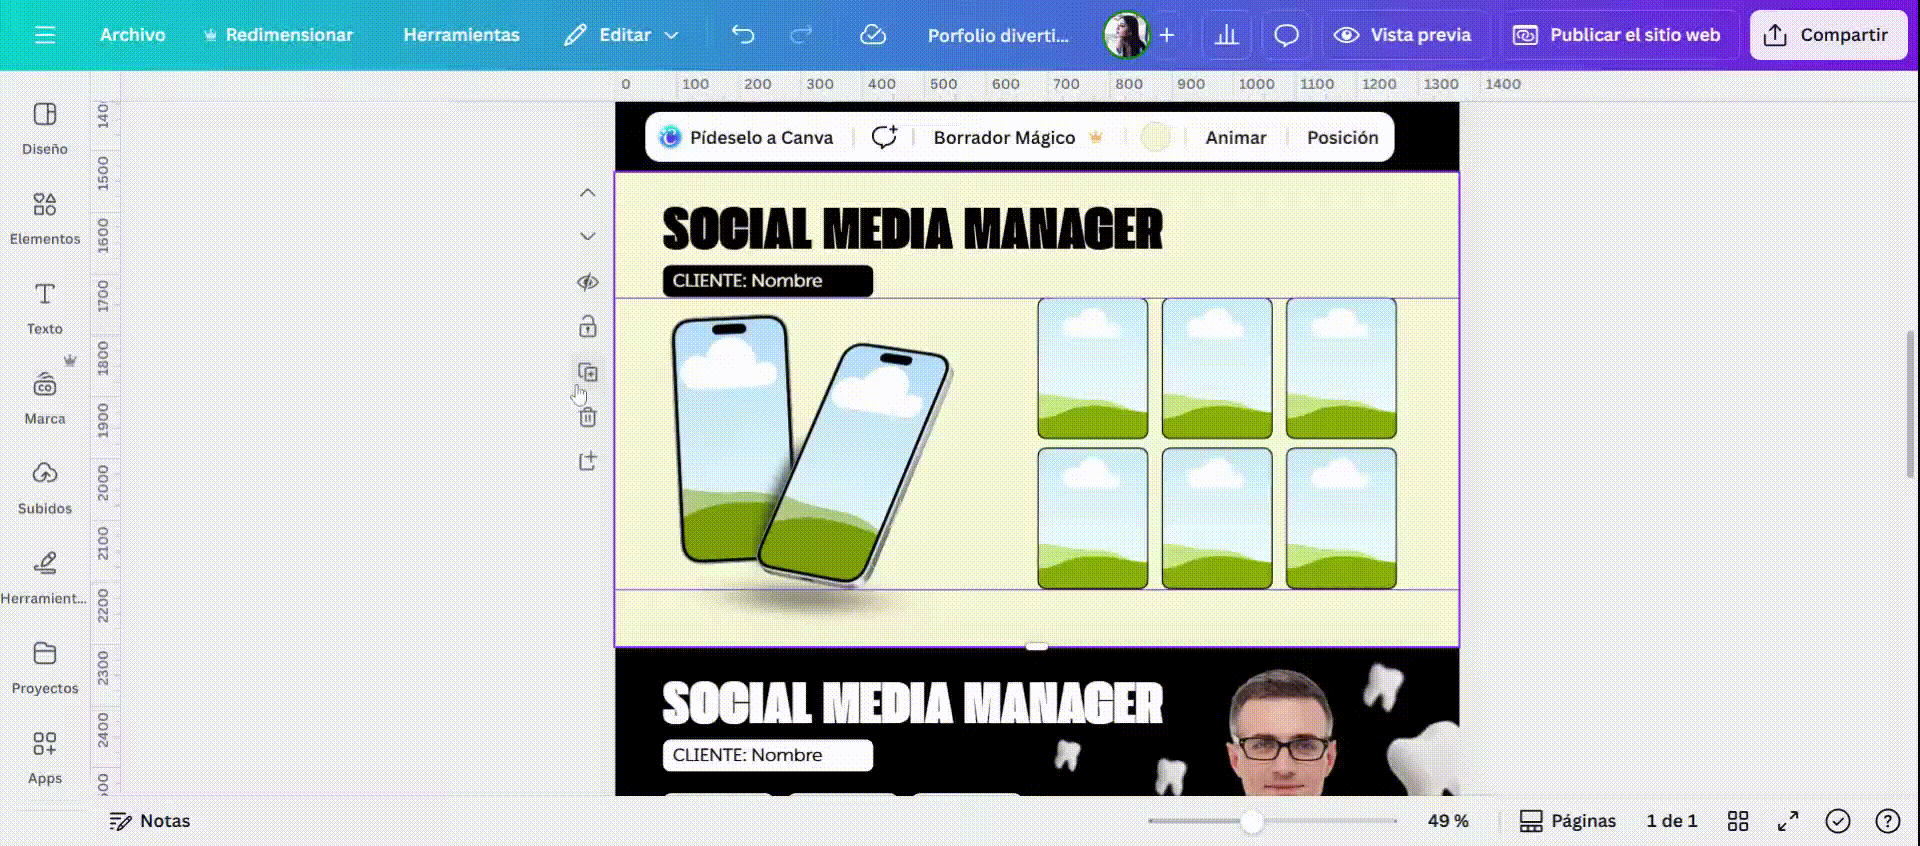Open the Marca side panel
The image size is (1920, 846).
(45, 399)
